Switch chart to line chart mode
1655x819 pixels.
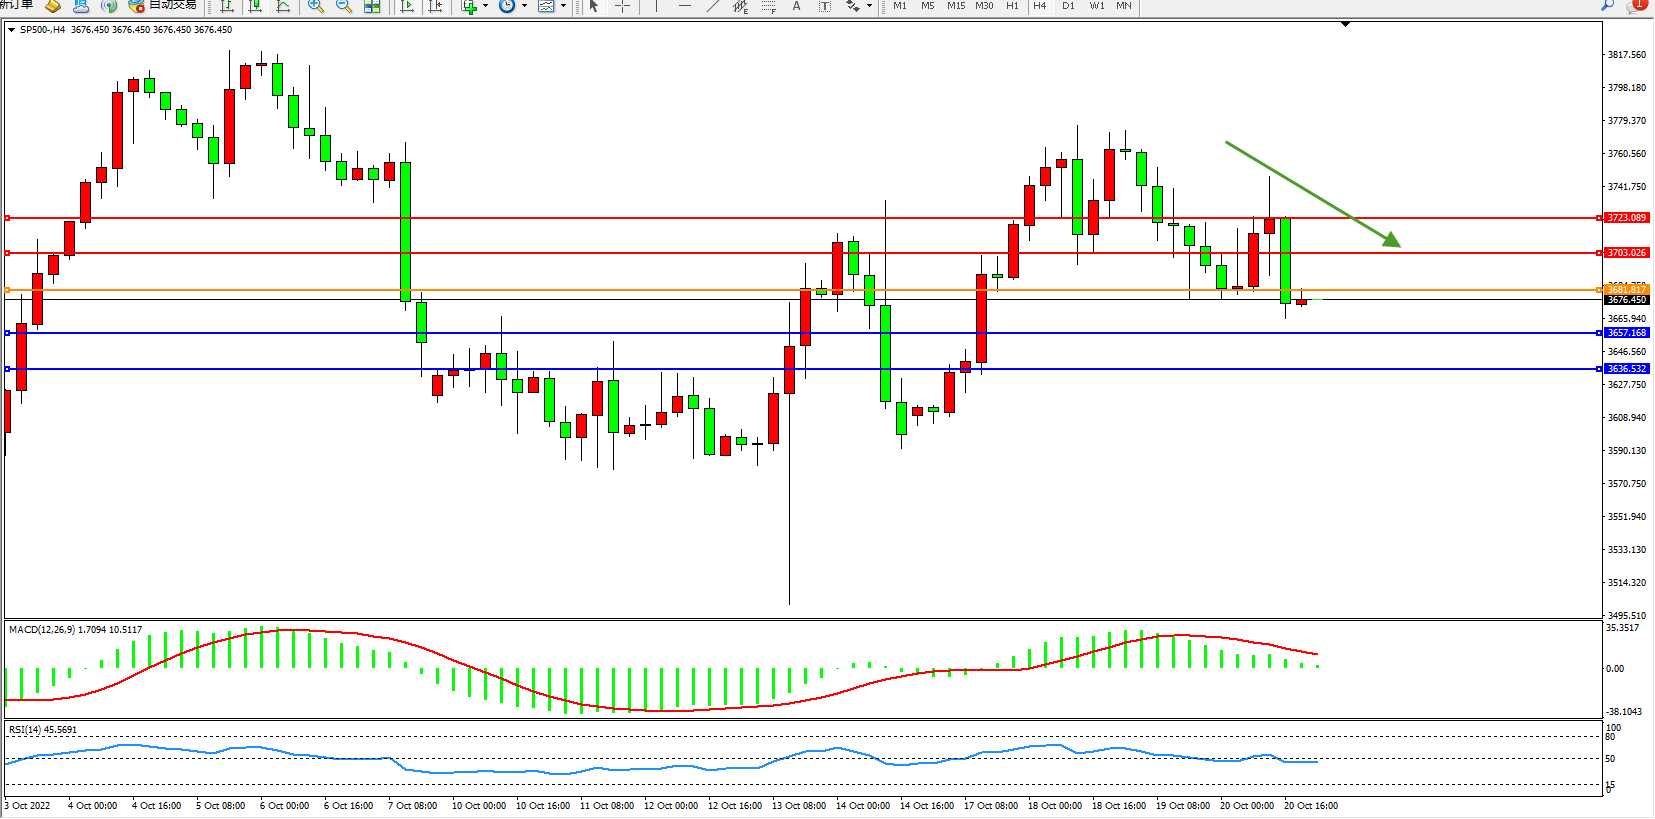point(284,6)
